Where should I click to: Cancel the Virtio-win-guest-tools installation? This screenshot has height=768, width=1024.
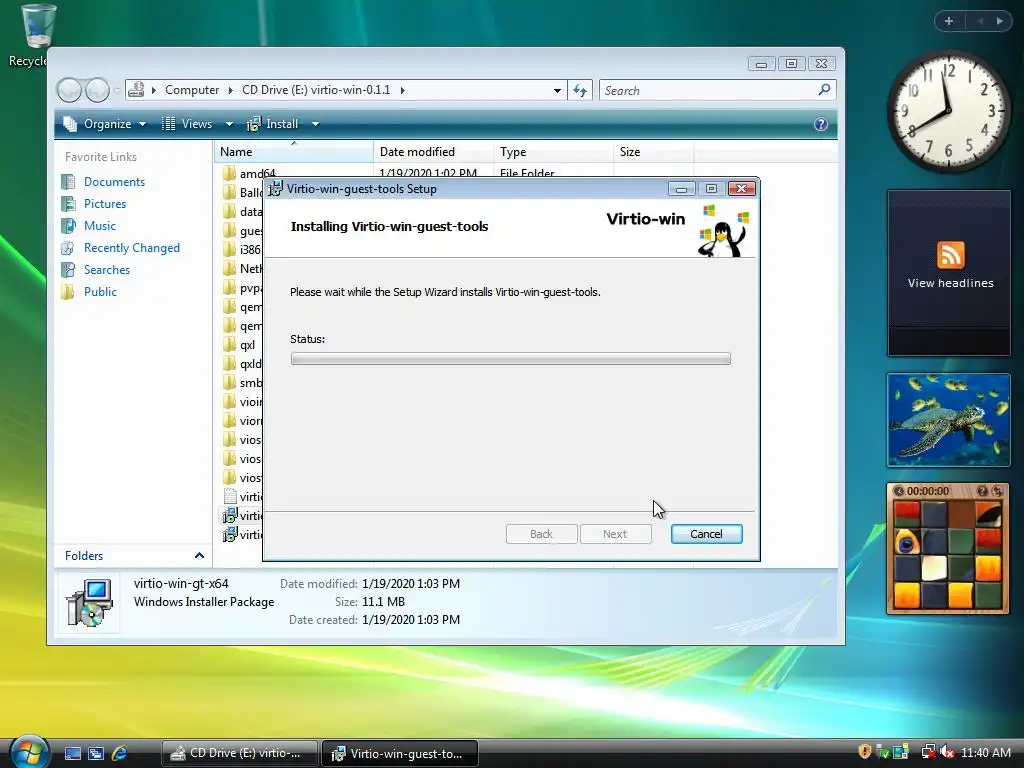[707, 534]
